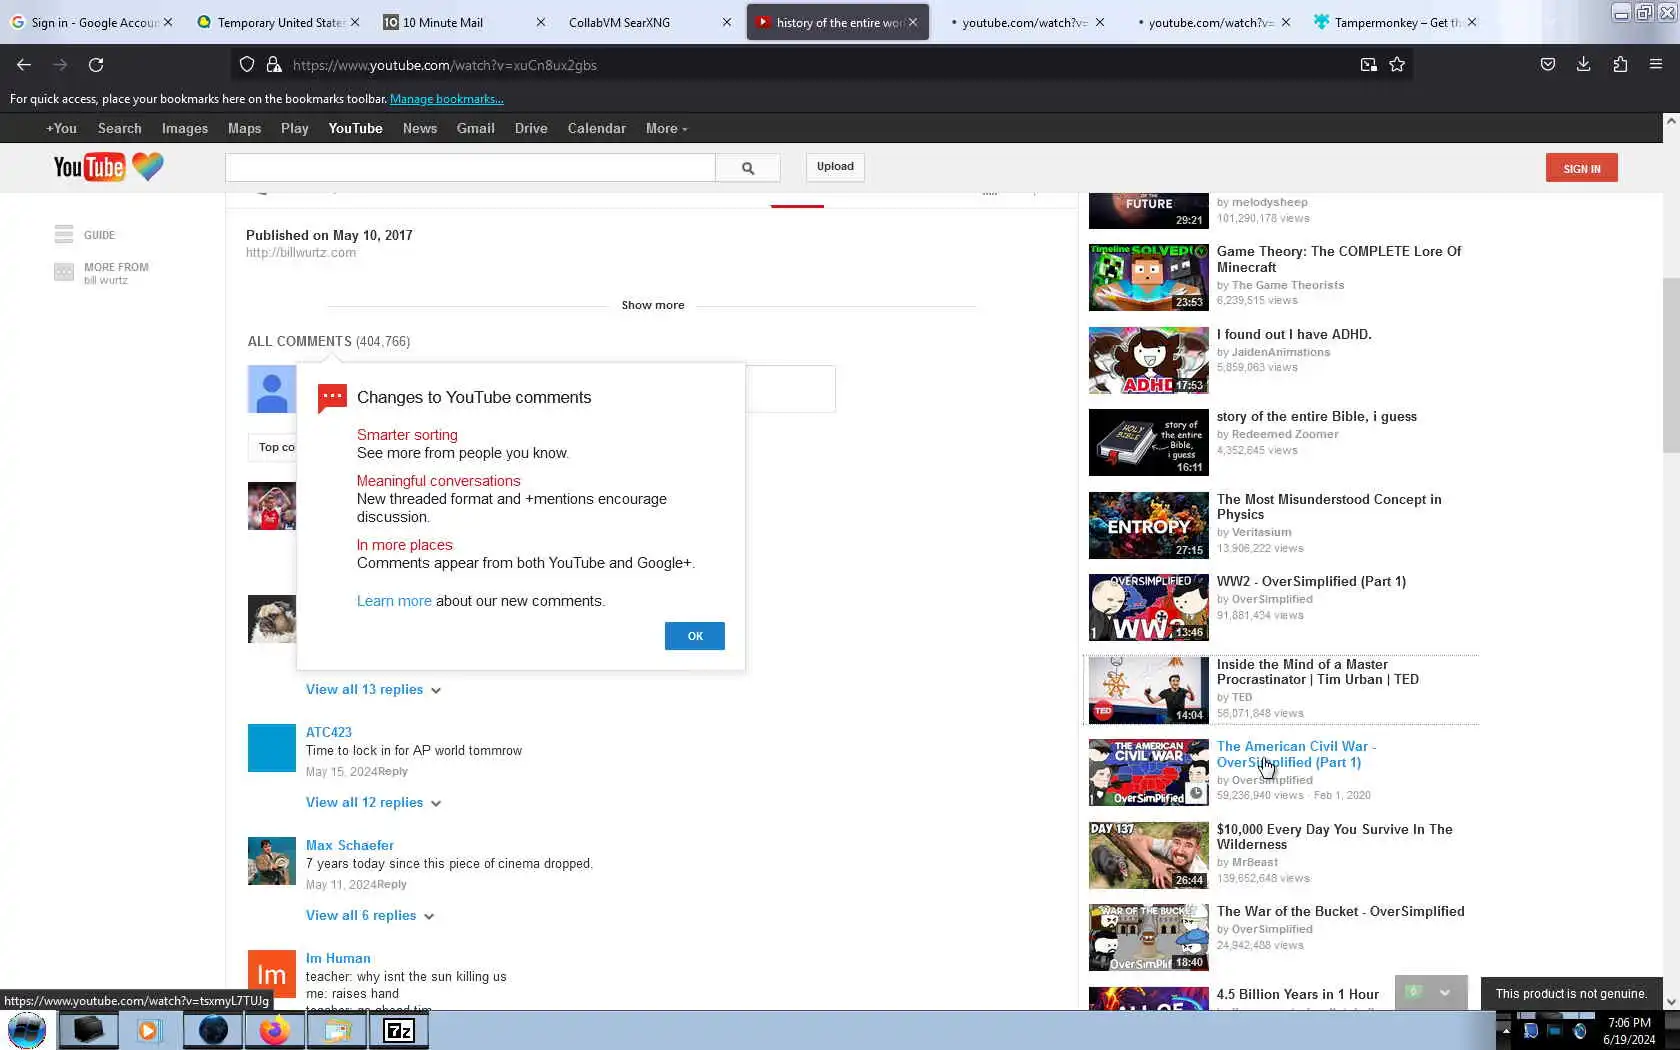
Task: Click the Firefox taskbar icon
Action: click(x=274, y=1030)
